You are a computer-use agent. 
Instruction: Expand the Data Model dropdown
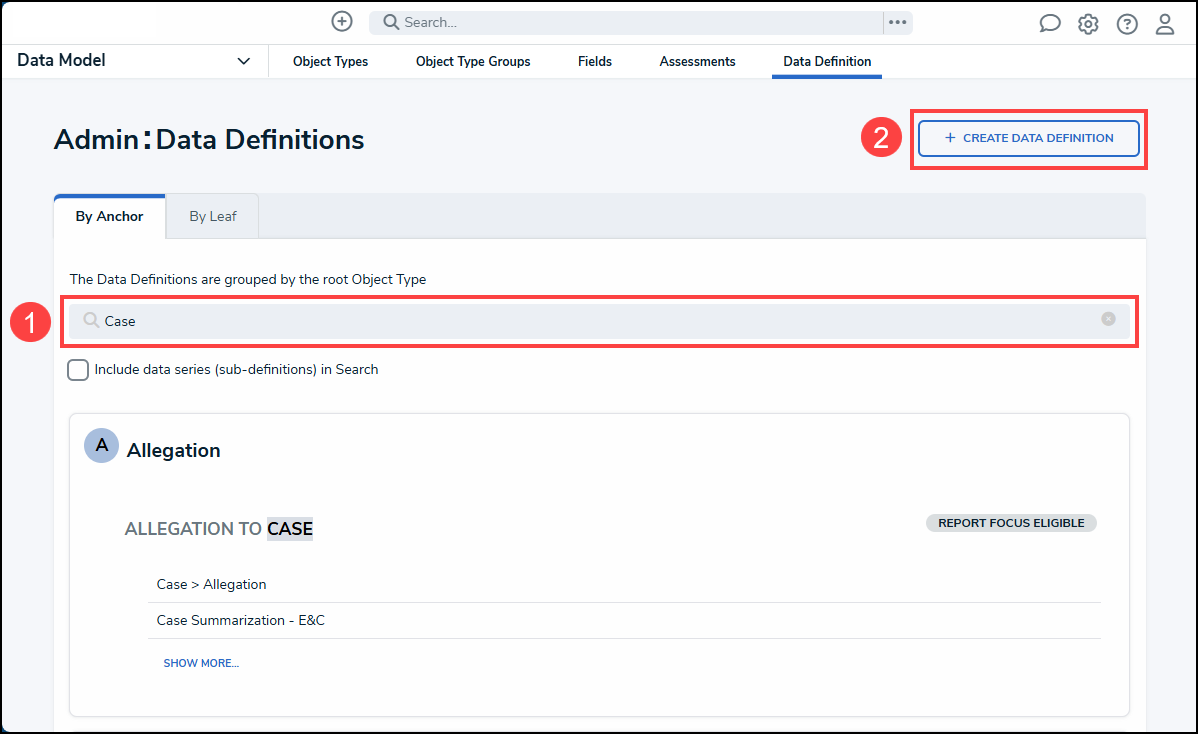(243, 61)
